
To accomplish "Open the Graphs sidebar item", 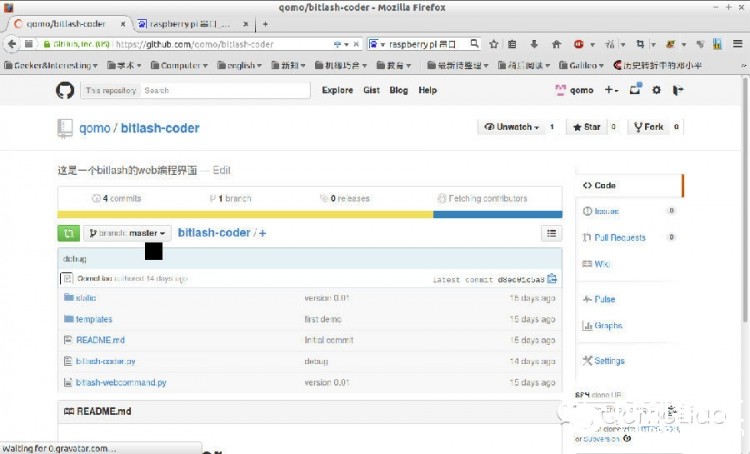I will (x=602, y=325).
